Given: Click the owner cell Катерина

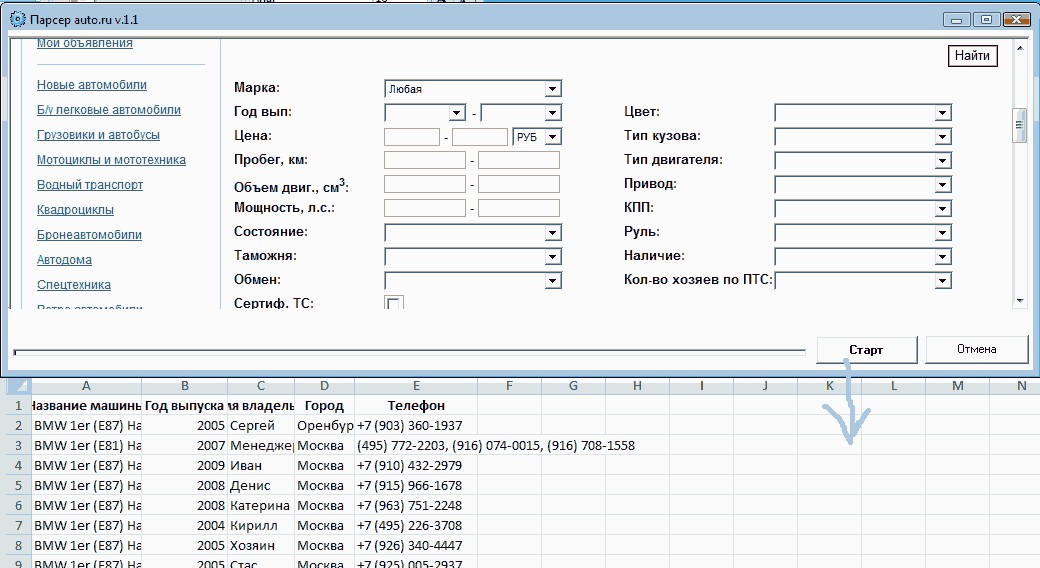Looking at the screenshot, I should [261, 506].
